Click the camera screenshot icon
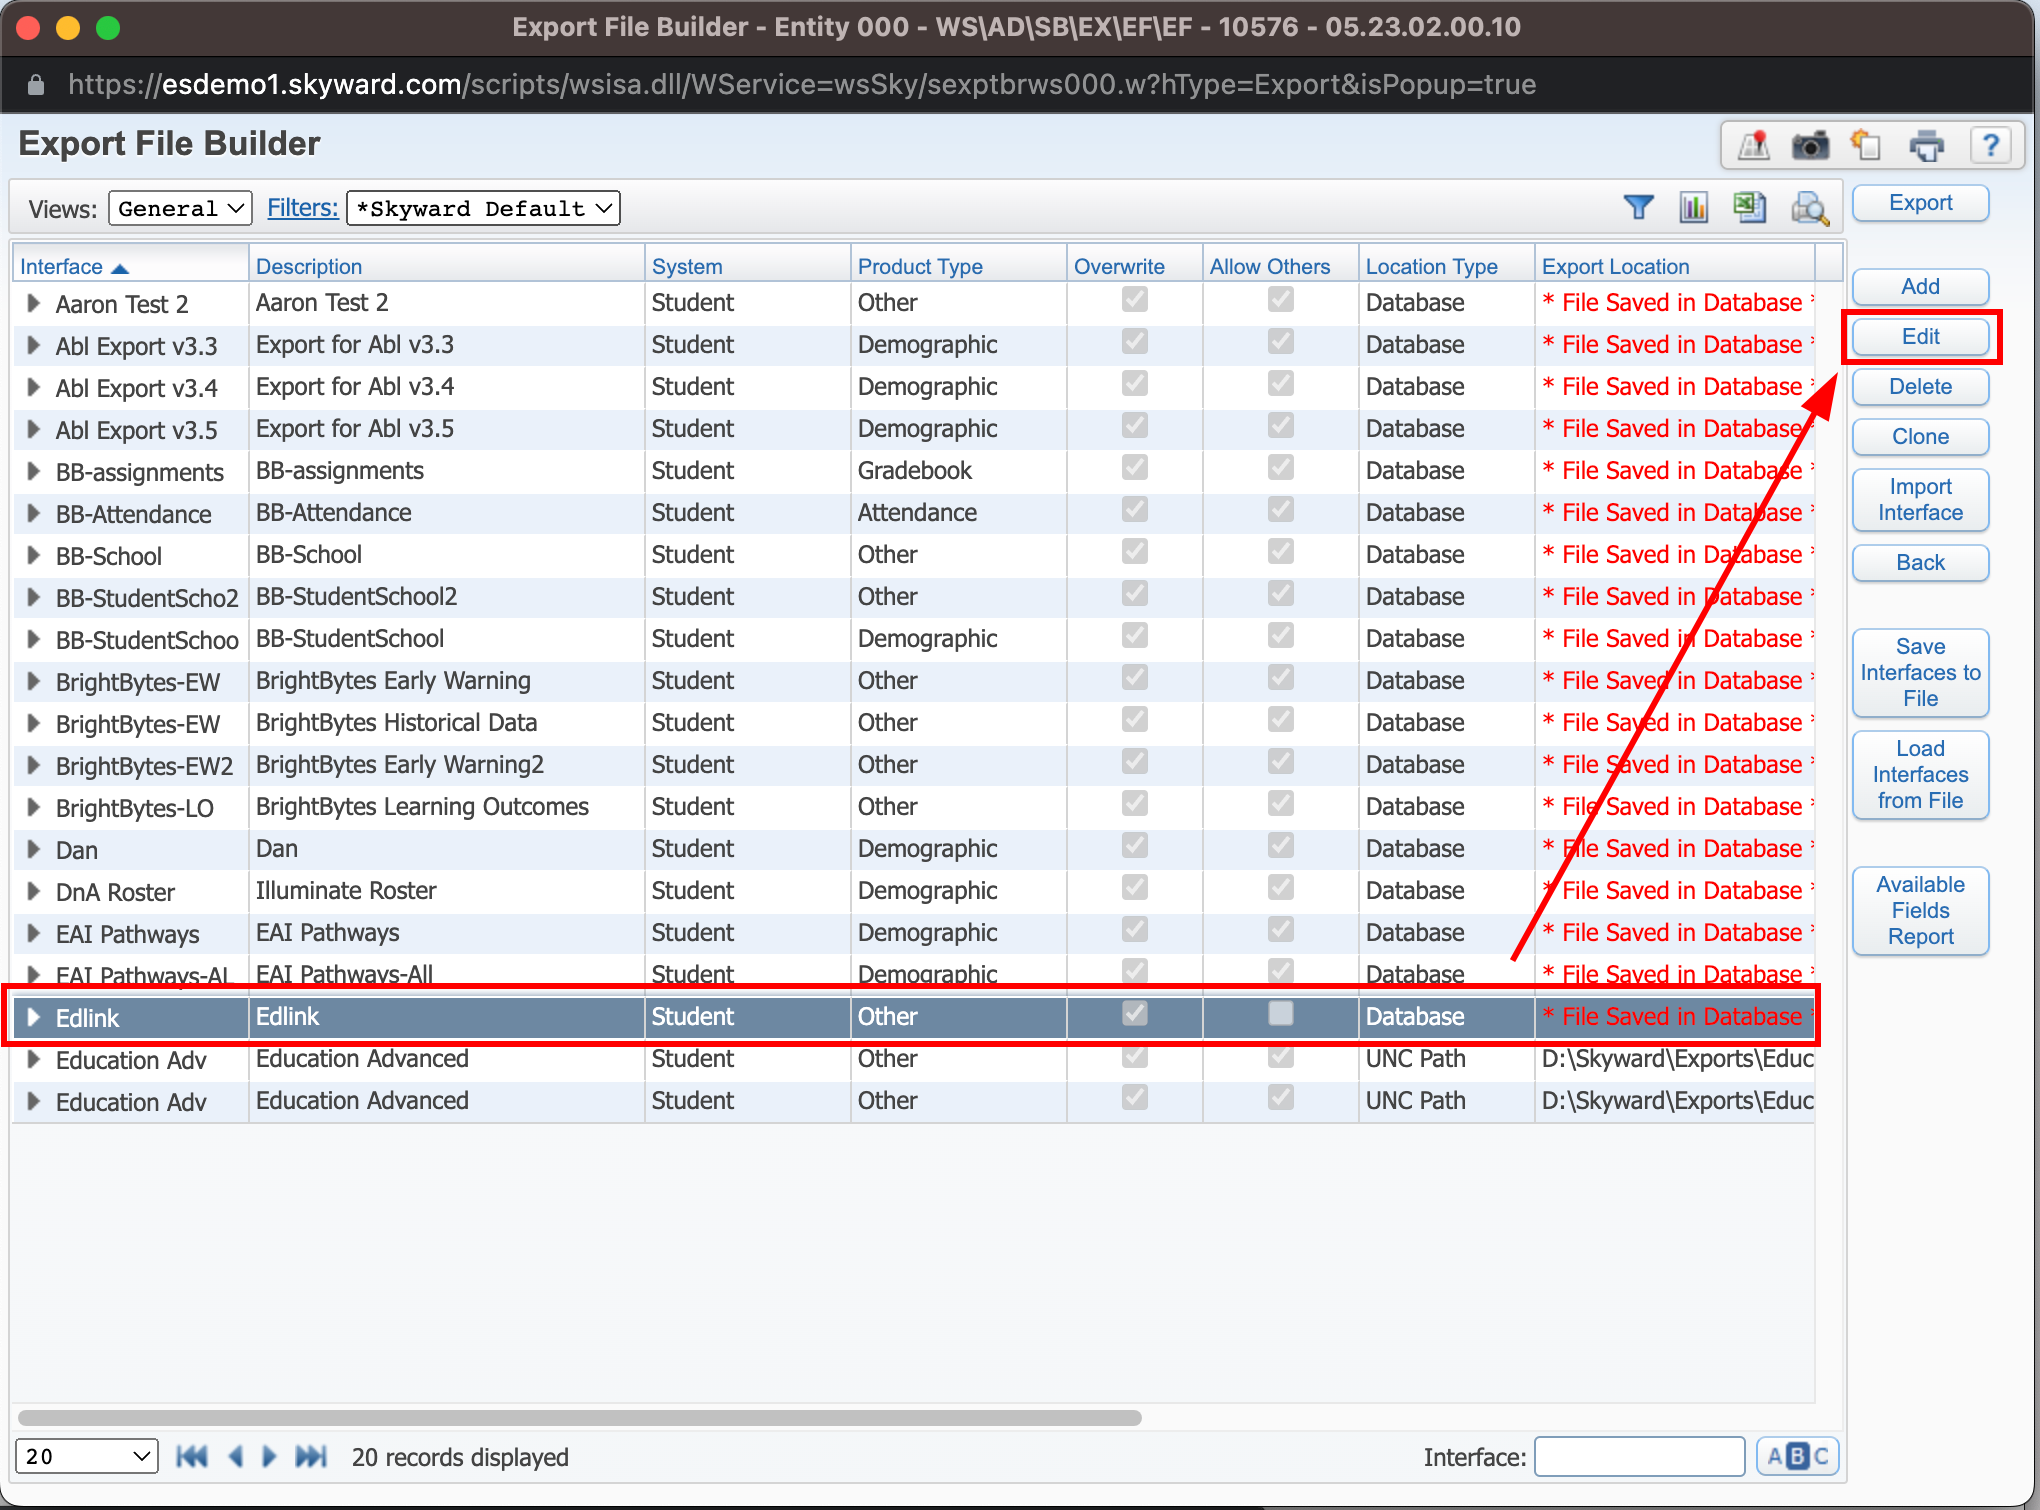 tap(1810, 146)
